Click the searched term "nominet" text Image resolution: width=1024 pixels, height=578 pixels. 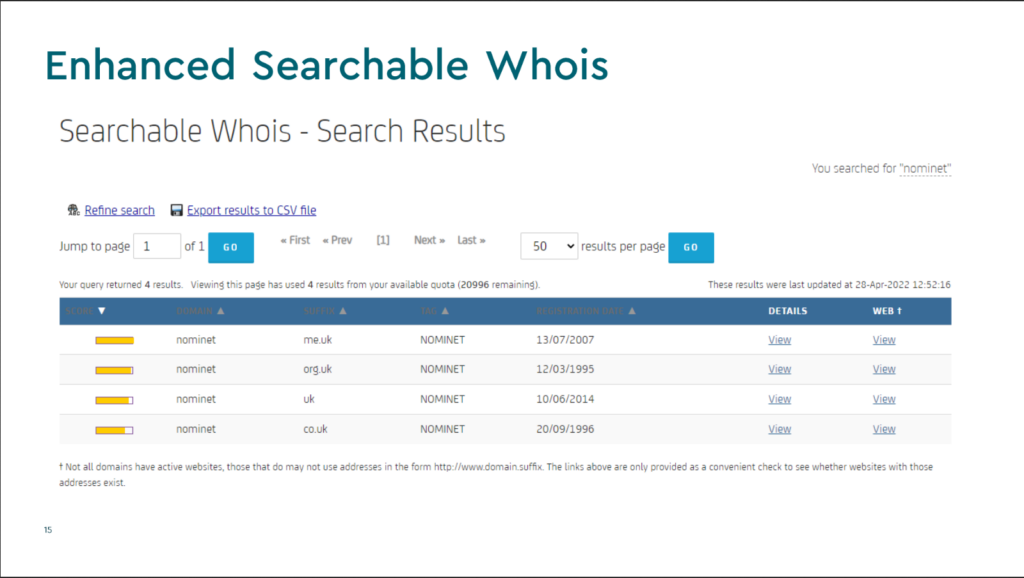click(x=926, y=168)
